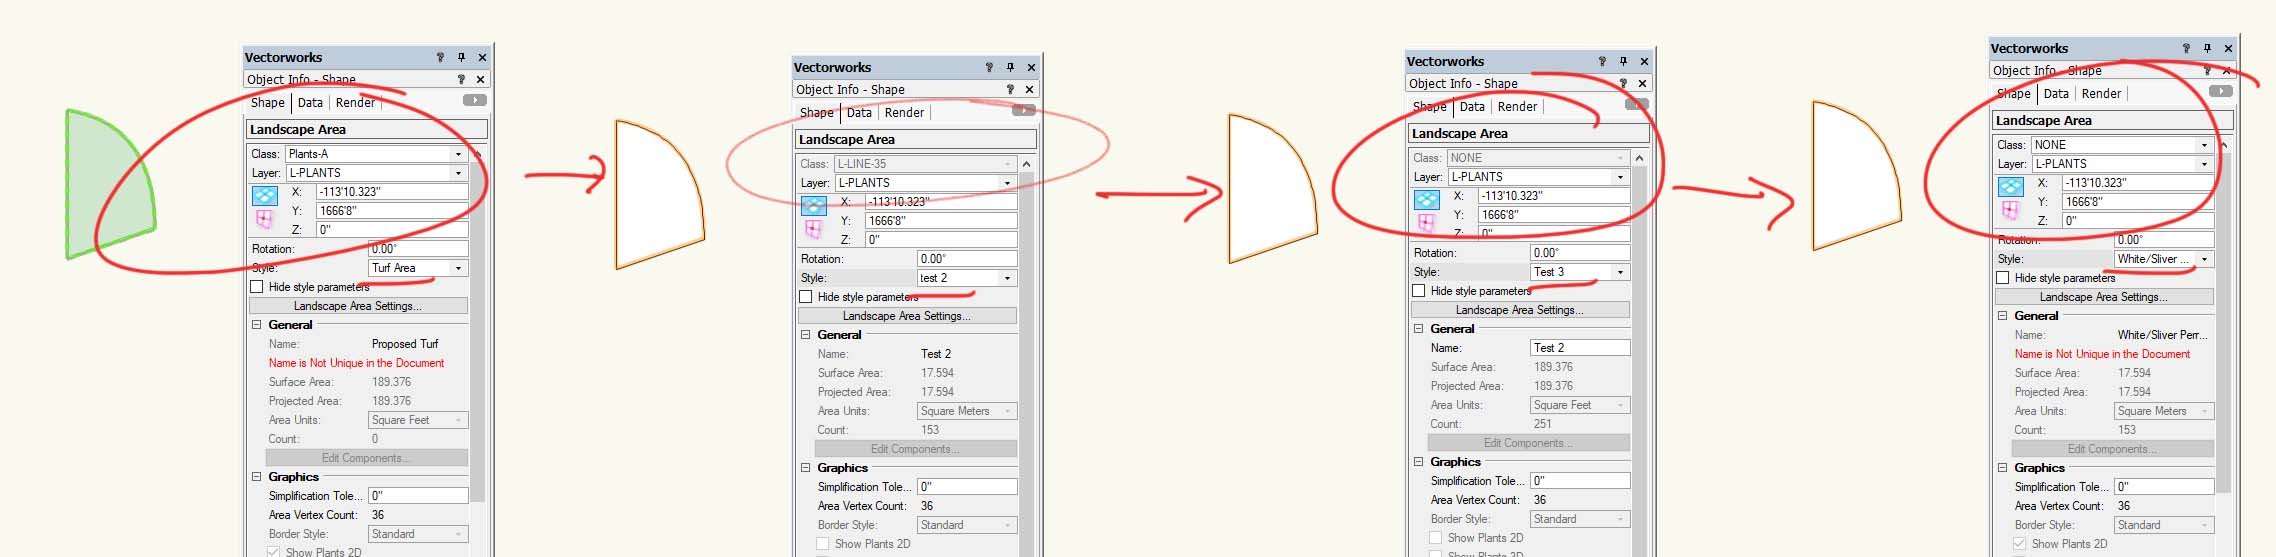Image resolution: width=2276 pixels, height=557 pixels.
Task: Click the gray pill icon beside tabs in the Plants-A palette
Action: pos(474,101)
